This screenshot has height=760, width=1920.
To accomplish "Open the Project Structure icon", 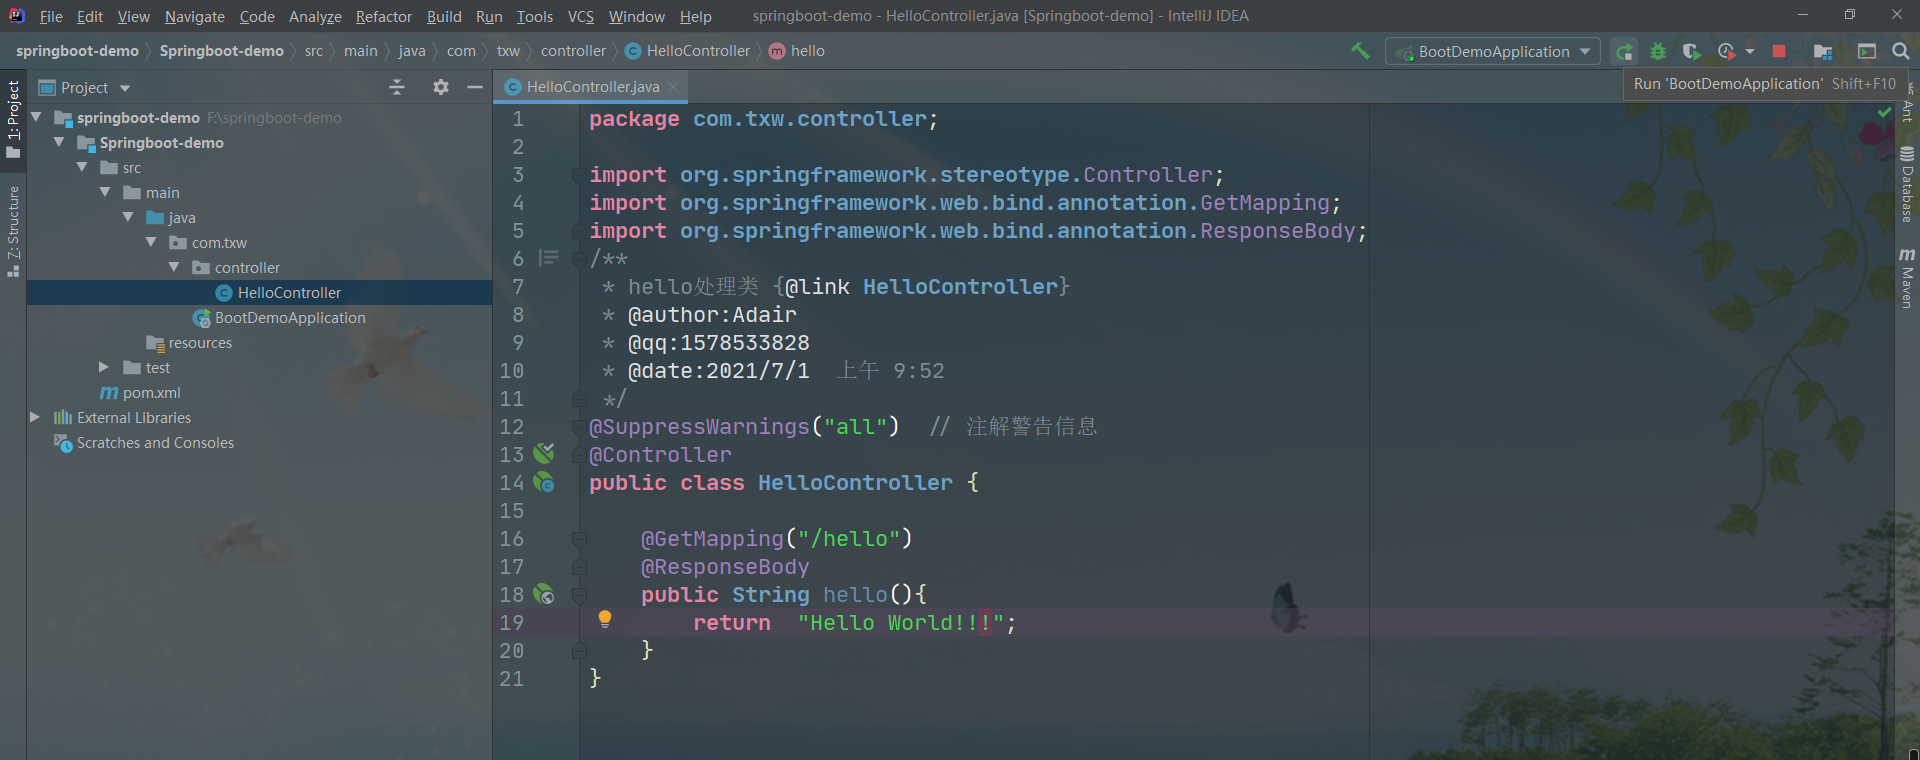I will coord(1823,51).
